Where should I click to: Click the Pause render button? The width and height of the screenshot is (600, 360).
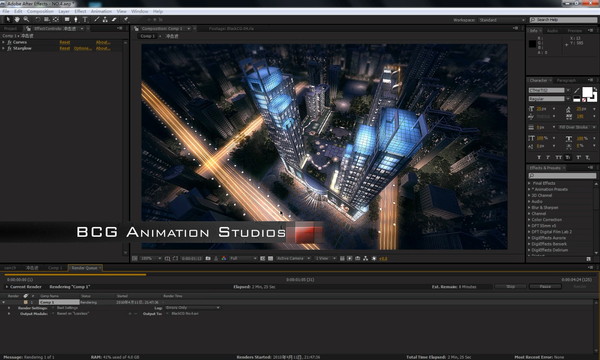(545, 287)
